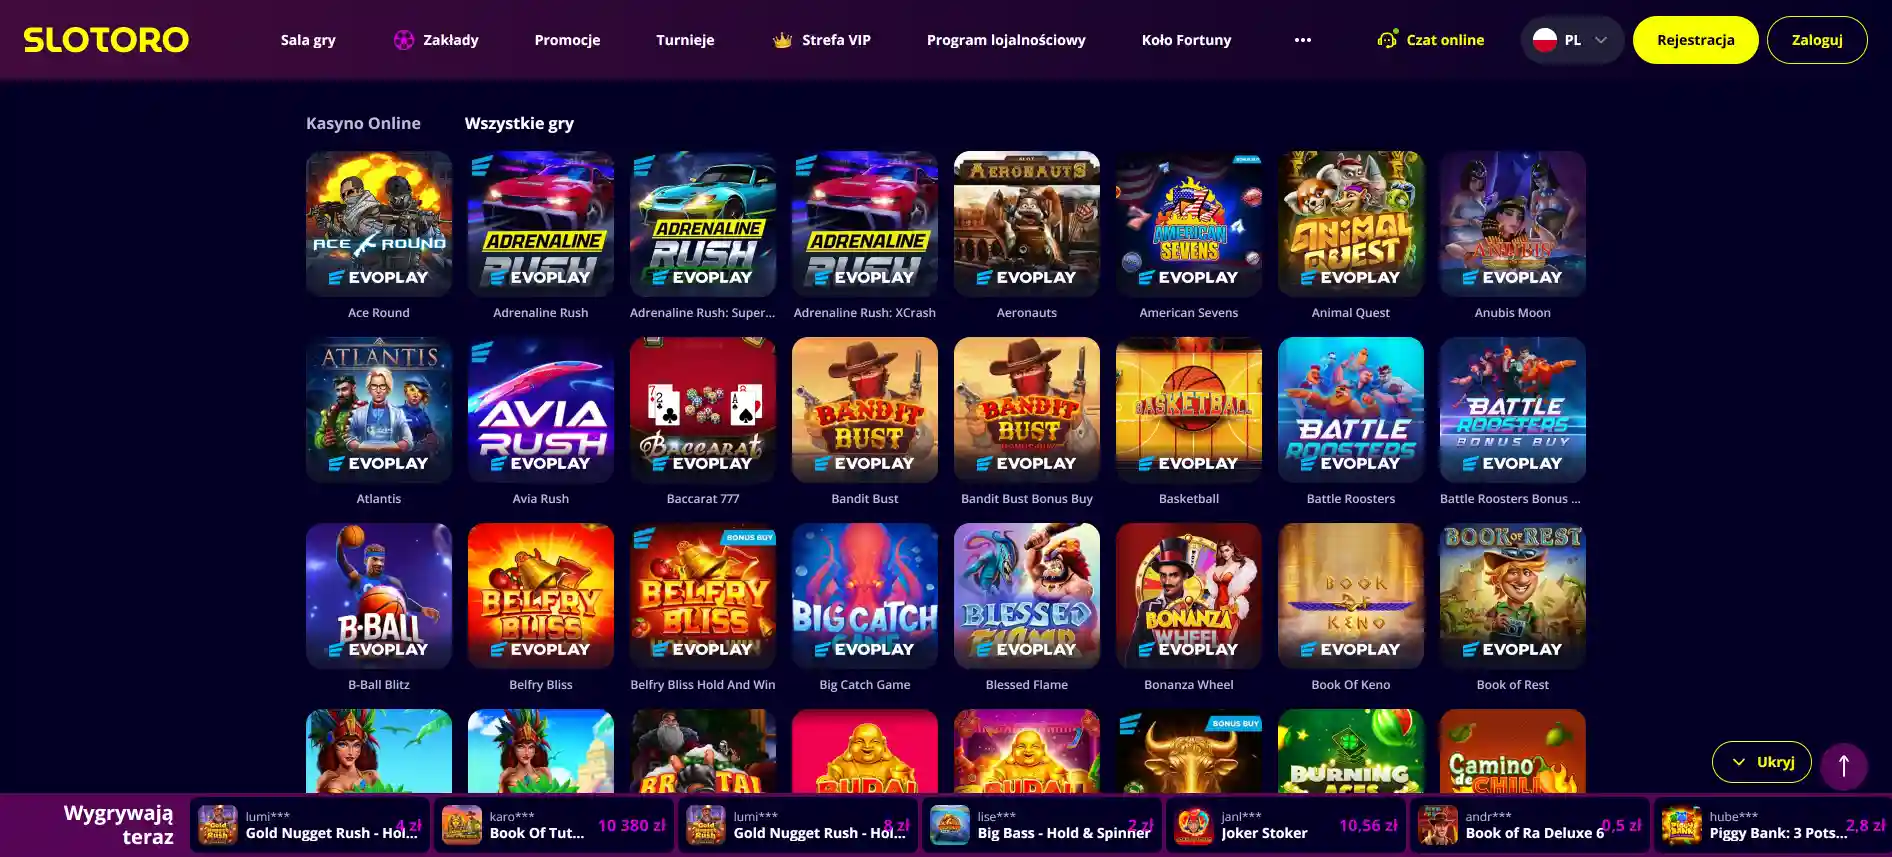Follow the Kasyno Online breadcrumb link
Viewport: 1892px width, 857px height.
pyautogui.click(x=363, y=123)
